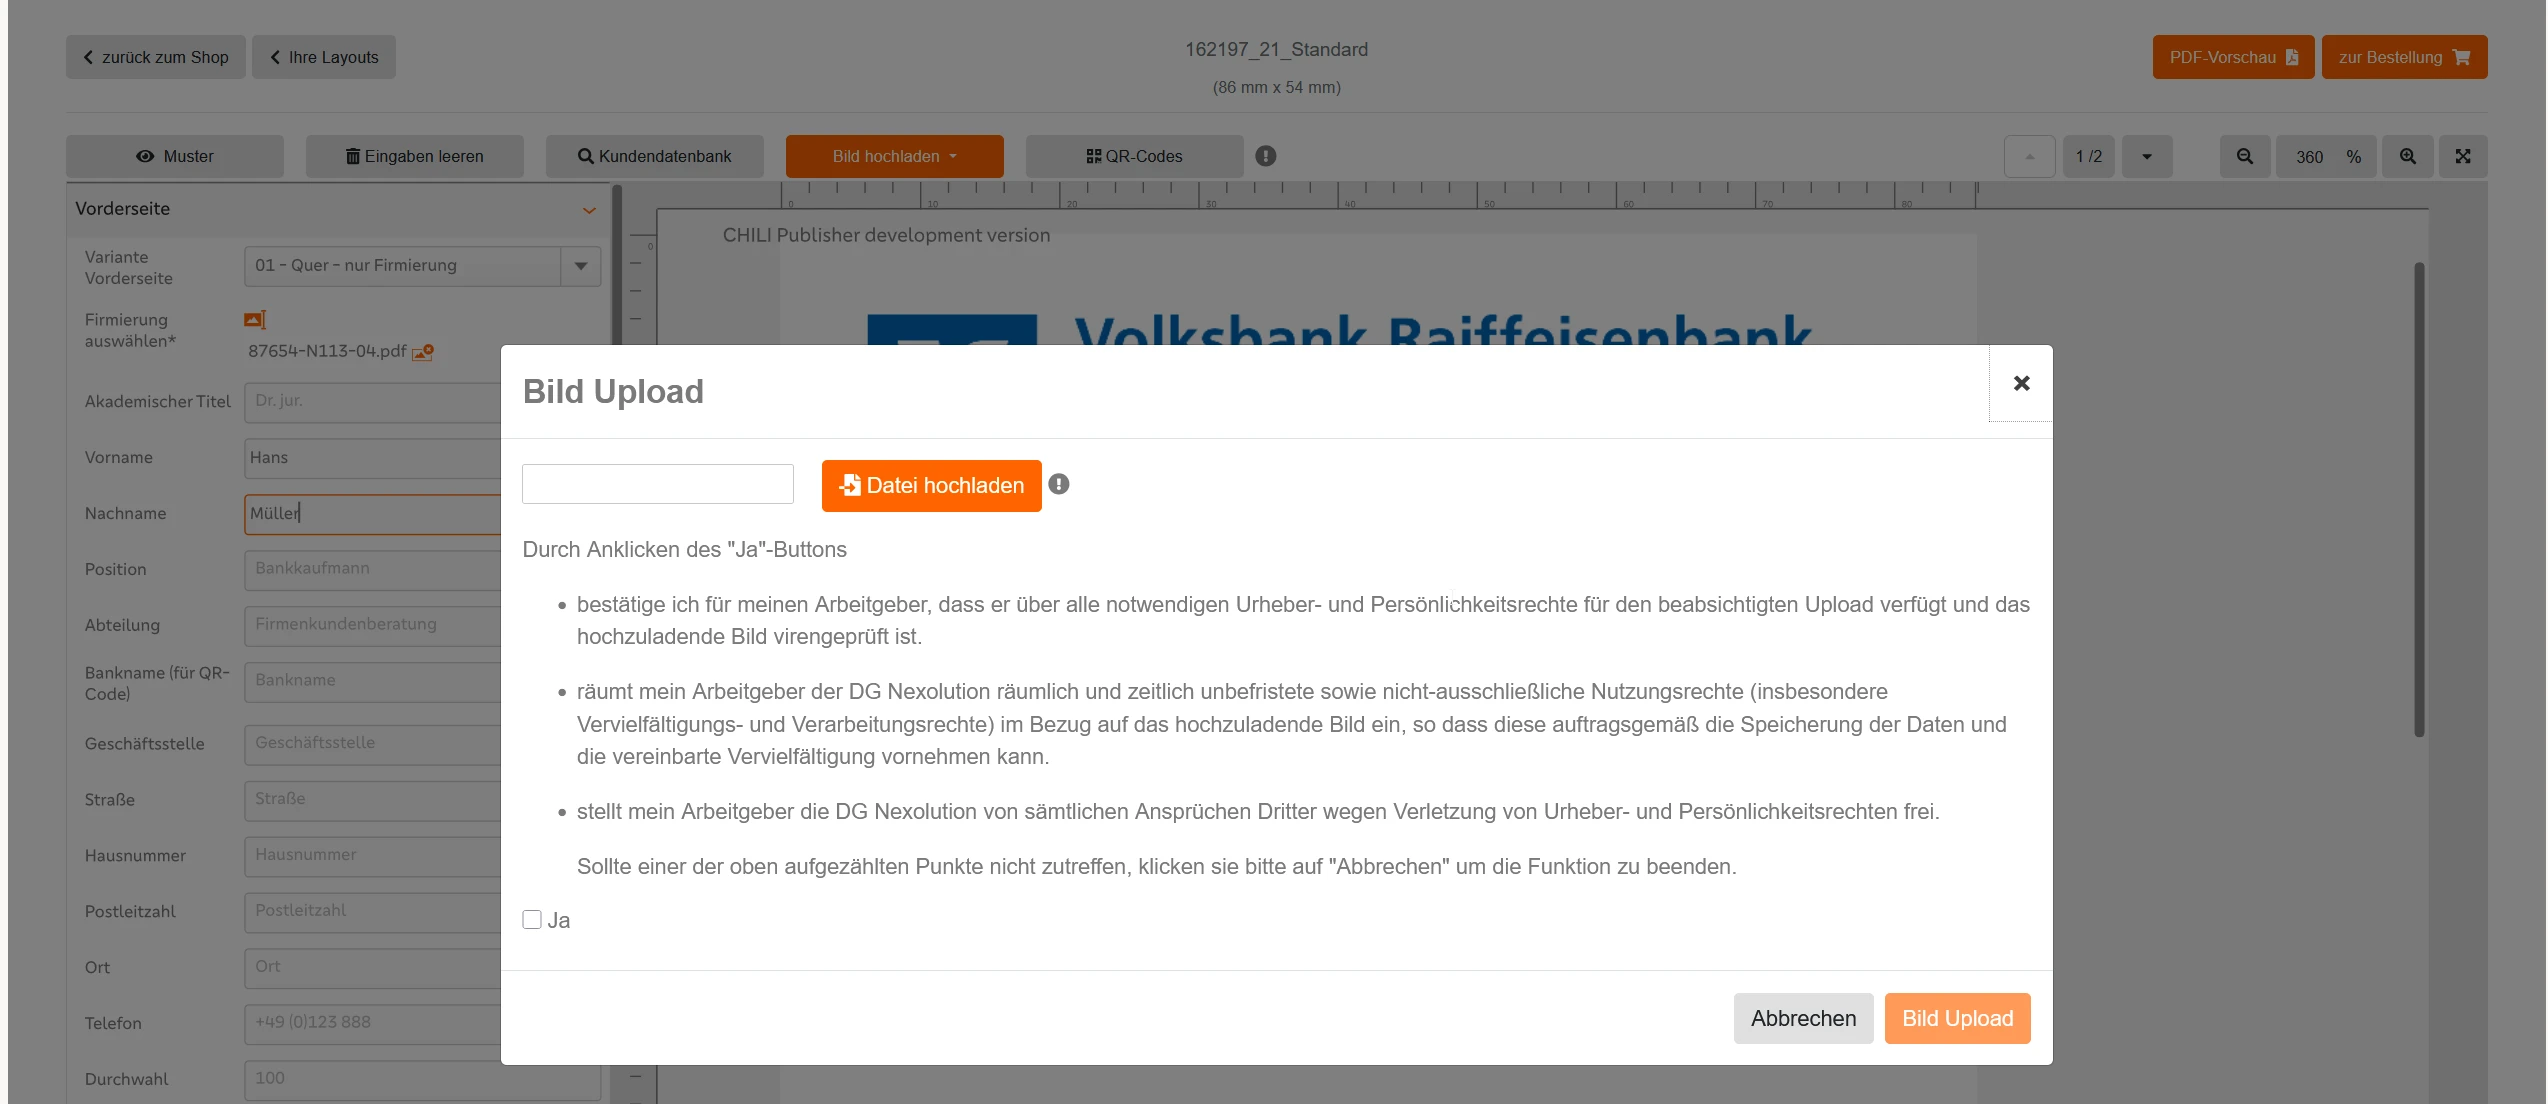Close the Bild Upload dialog
The width and height of the screenshot is (2548, 1104).
click(2021, 383)
